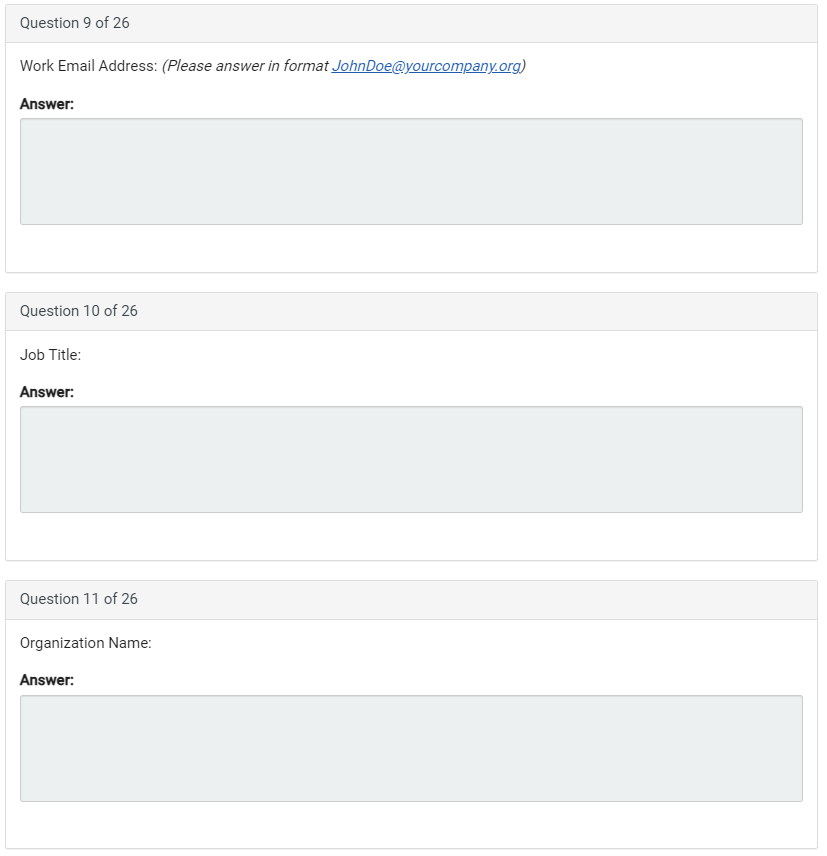Click the Answer label under Job Title

pyautogui.click(x=47, y=392)
